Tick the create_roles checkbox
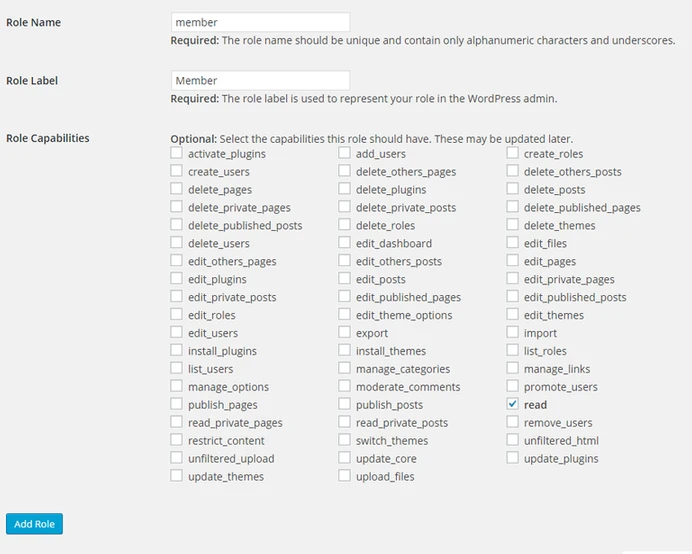The image size is (692, 554). pyautogui.click(x=512, y=154)
